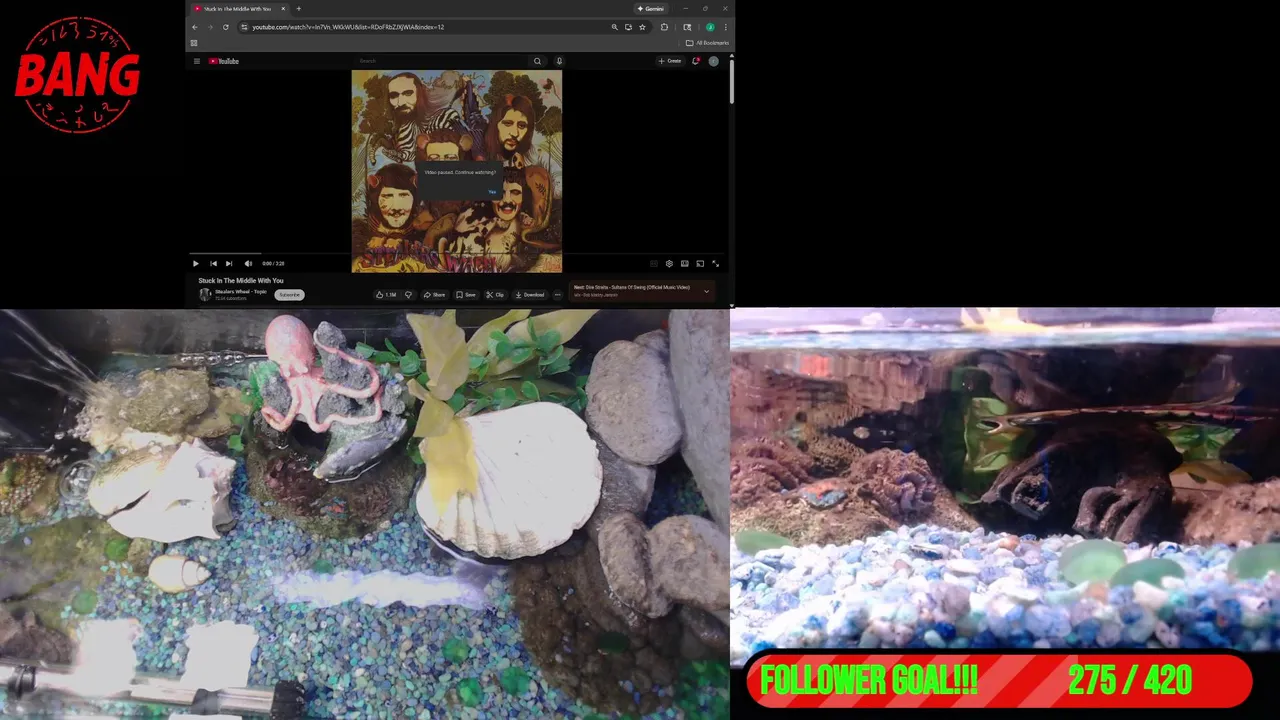Dislike the video
Viewport: 1280px width, 720px height.
[x=408, y=295]
